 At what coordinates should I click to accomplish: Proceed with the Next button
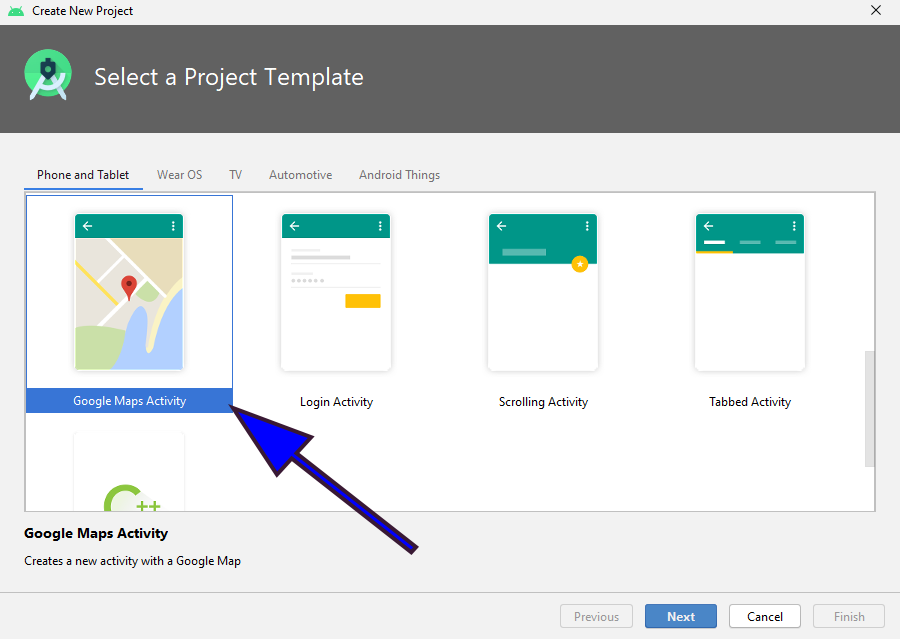[x=681, y=616]
